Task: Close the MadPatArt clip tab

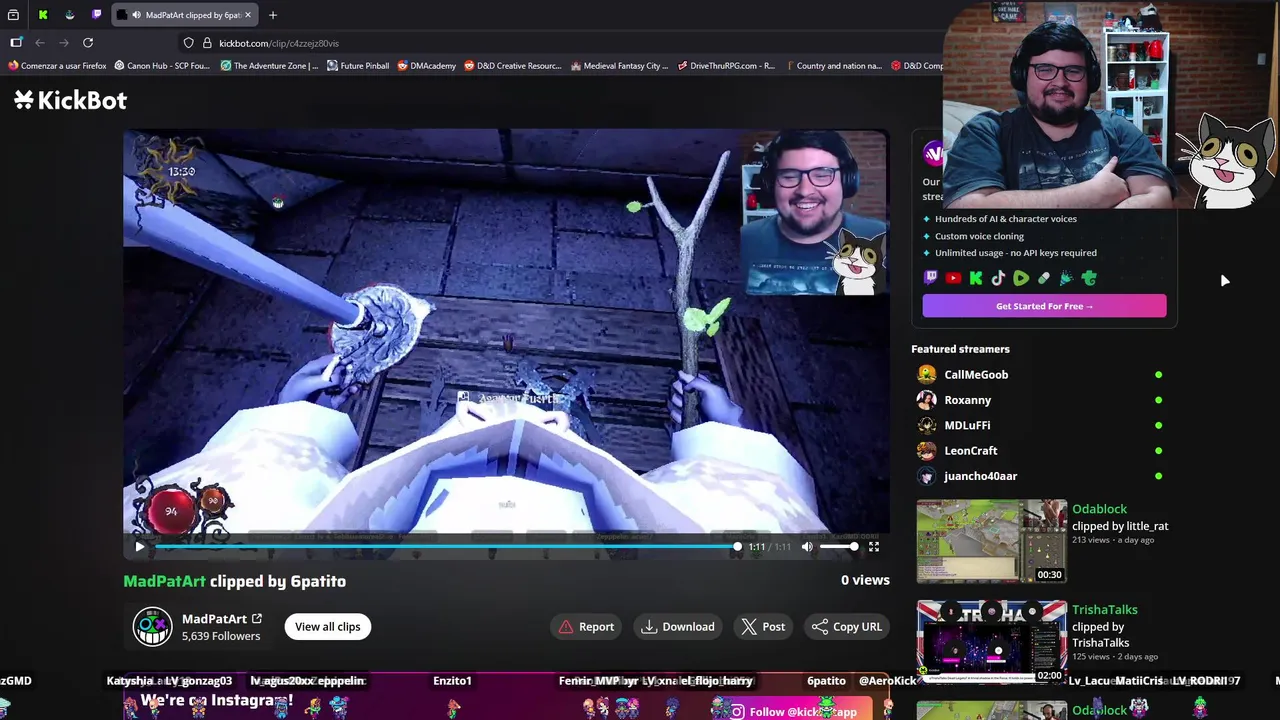Action: click(248, 15)
